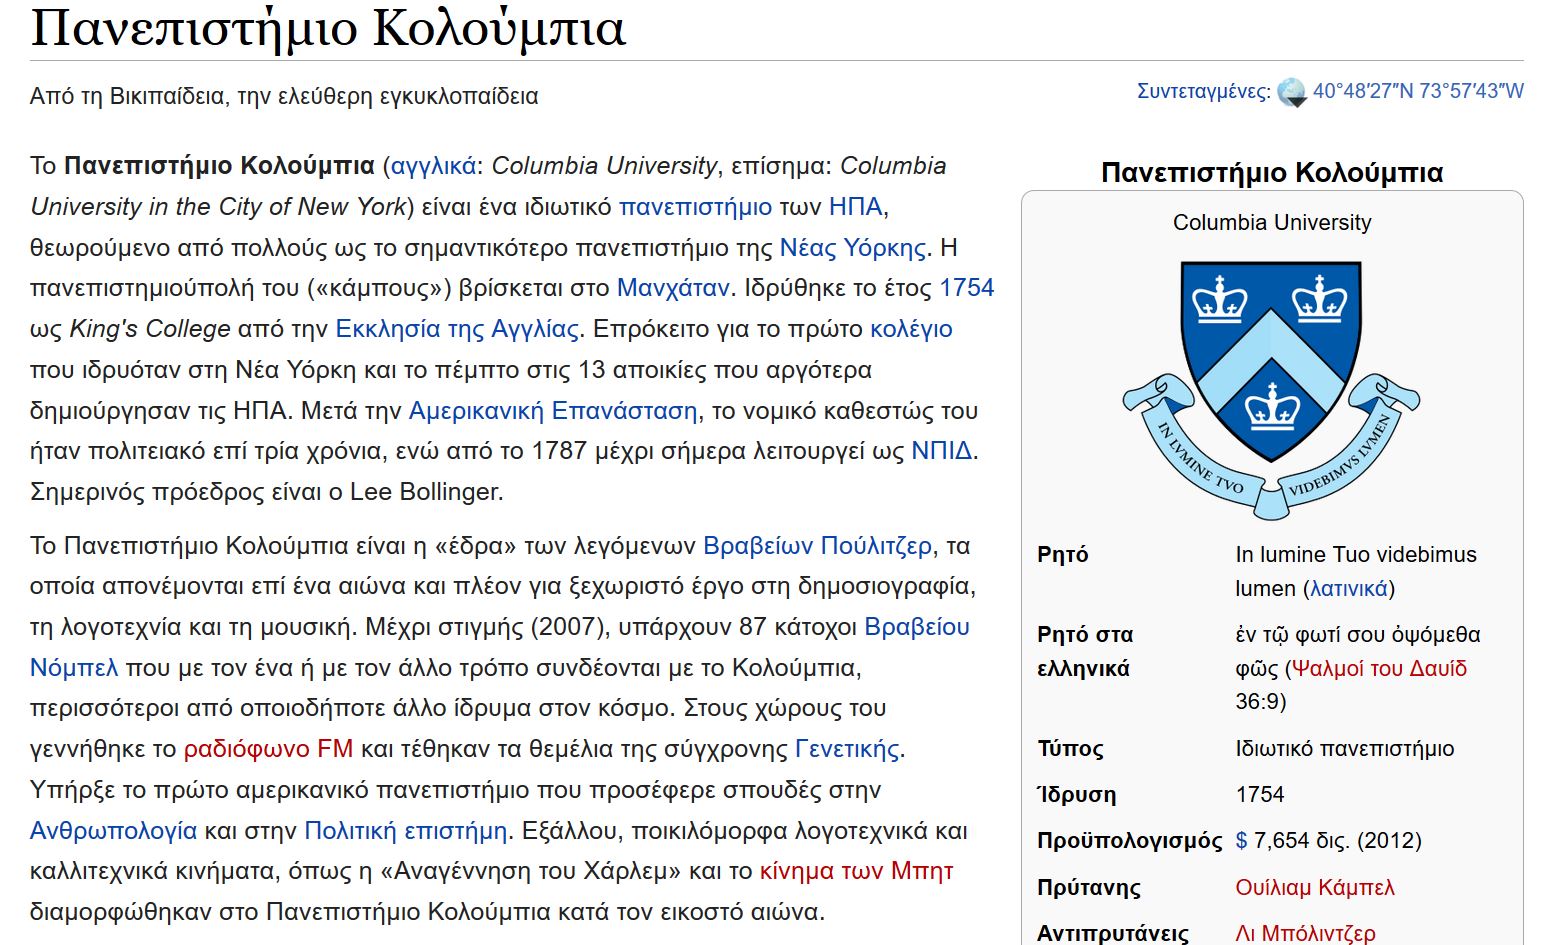This screenshot has height=945, width=1548.
Task: Click the Ιδιωτικό πανεπιστήμιο value
Action: click(x=1344, y=748)
